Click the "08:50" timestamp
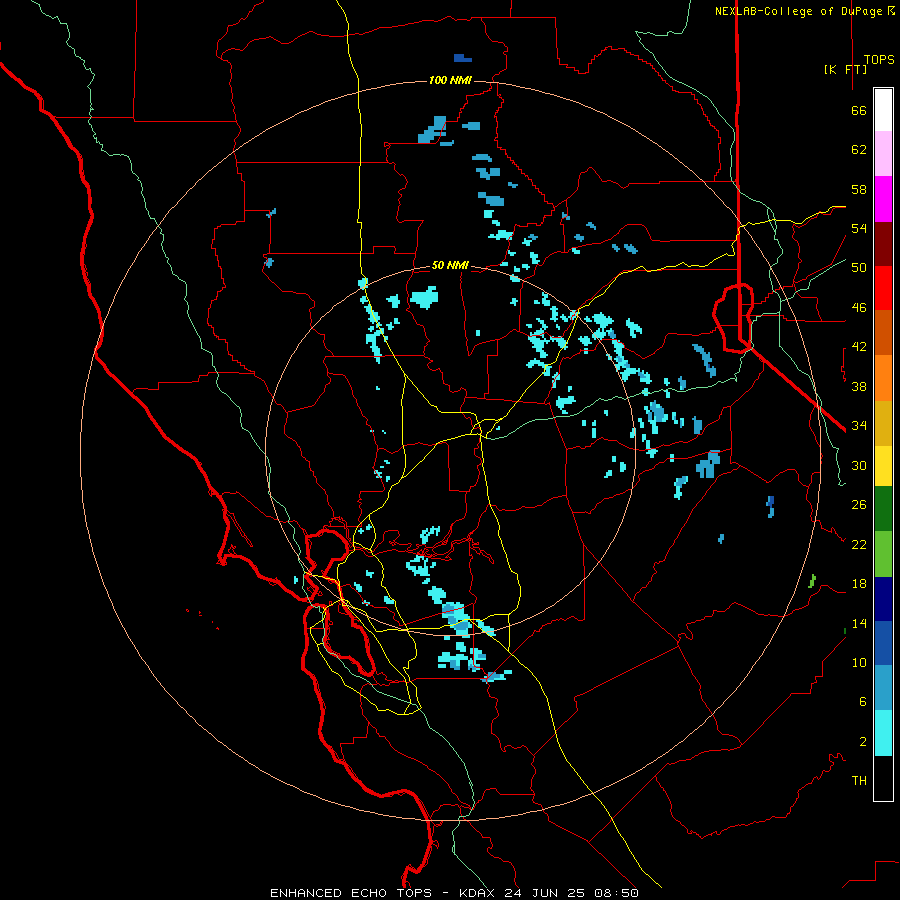 tap(616, 893)
